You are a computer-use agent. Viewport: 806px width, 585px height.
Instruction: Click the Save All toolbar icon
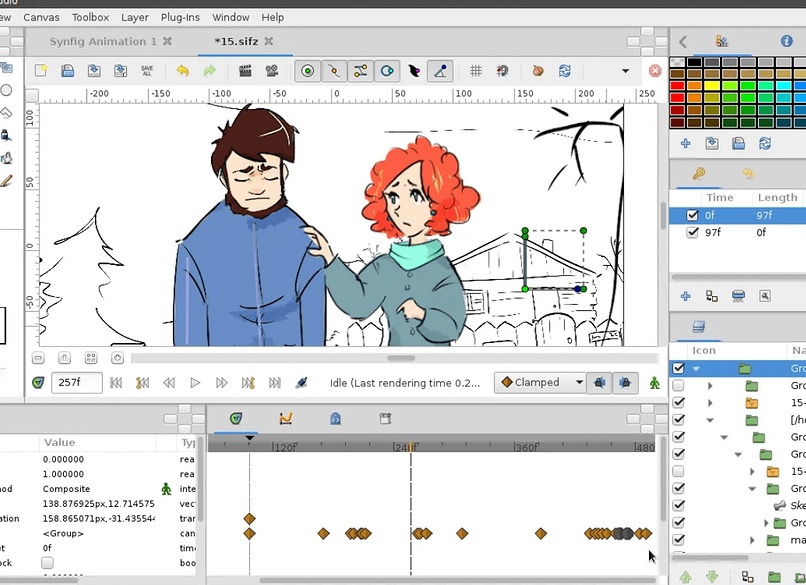(x=147, y=70)
